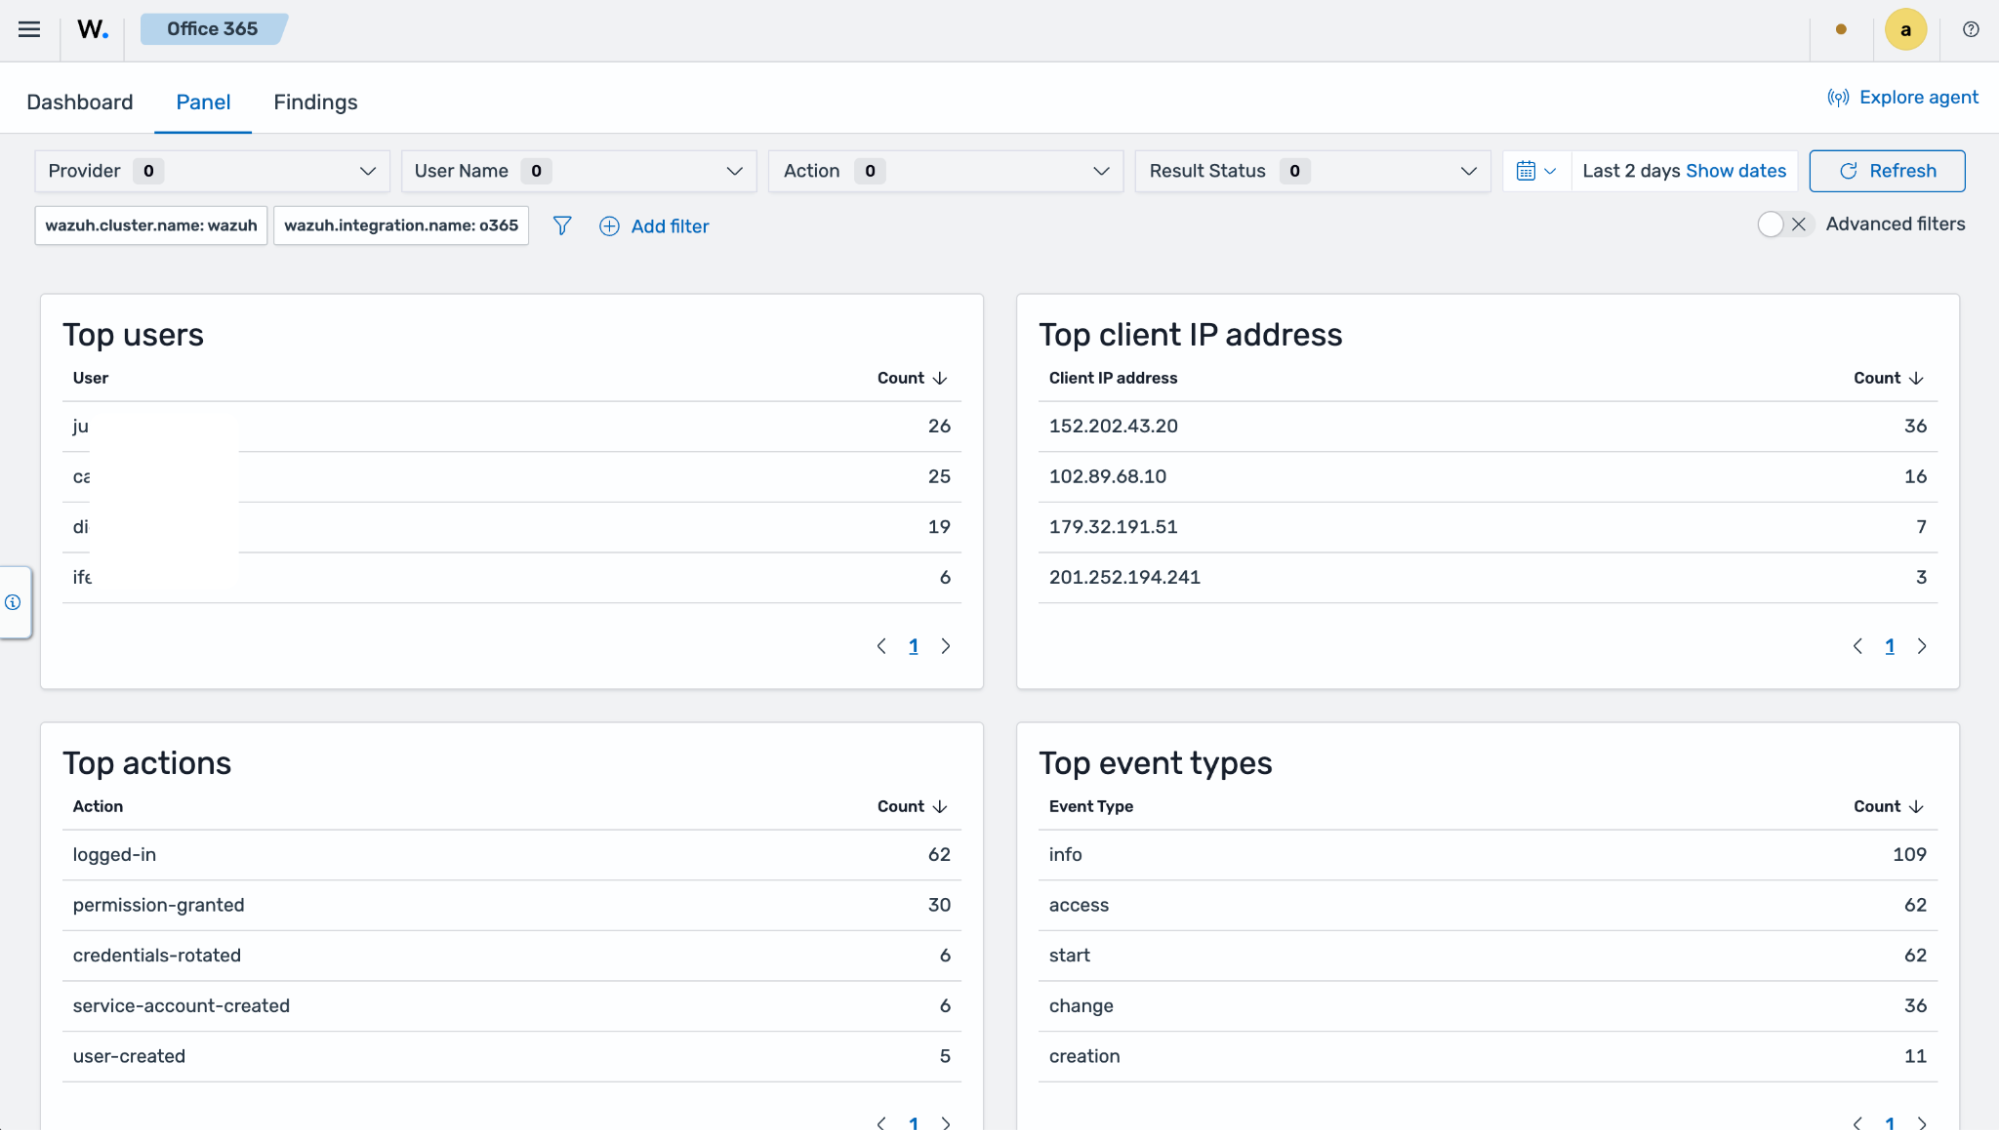Go to next page in Top client IP
1999x1131 pixels.
click(x=1922, y=646)
